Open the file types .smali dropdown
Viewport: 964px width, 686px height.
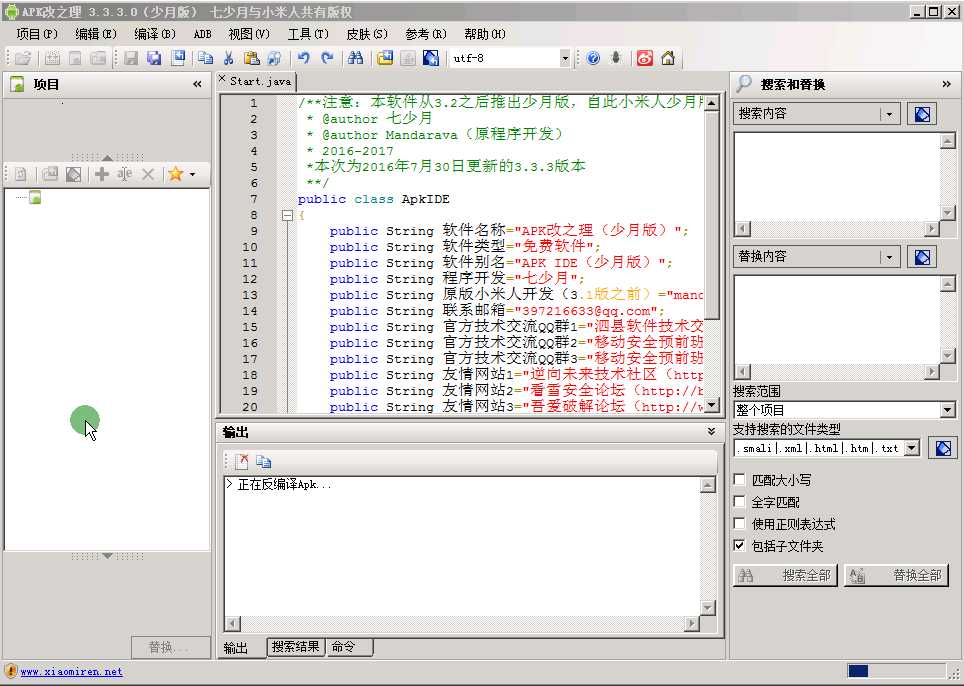coord(912,448)
